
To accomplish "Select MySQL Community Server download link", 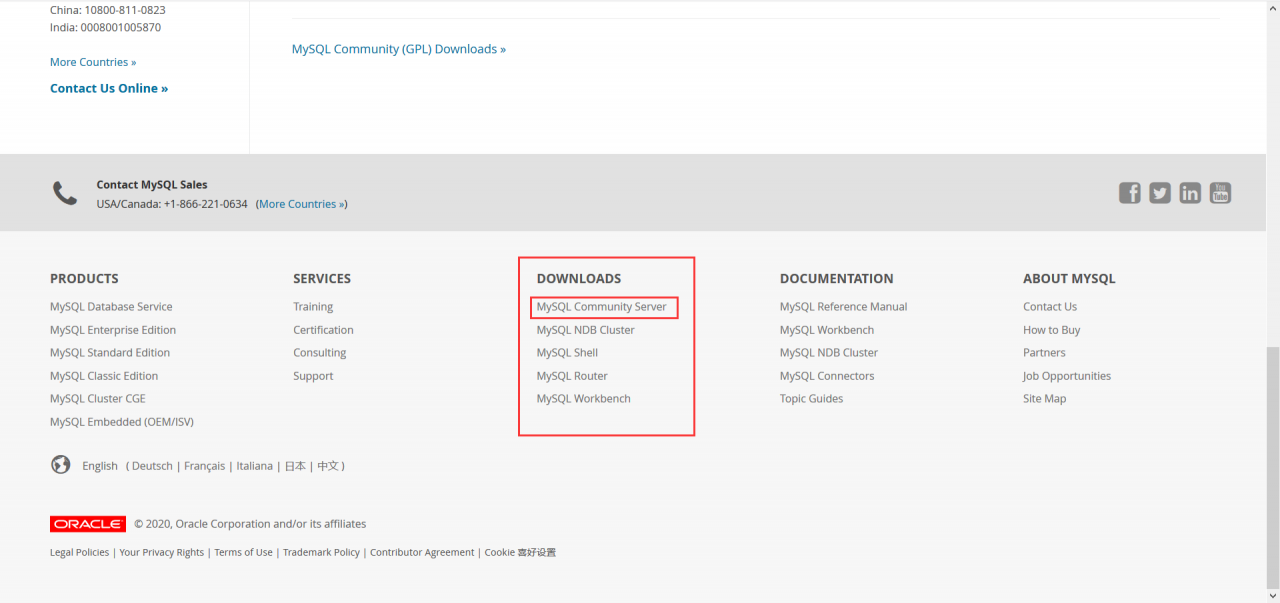I will (x=601, y=307).
